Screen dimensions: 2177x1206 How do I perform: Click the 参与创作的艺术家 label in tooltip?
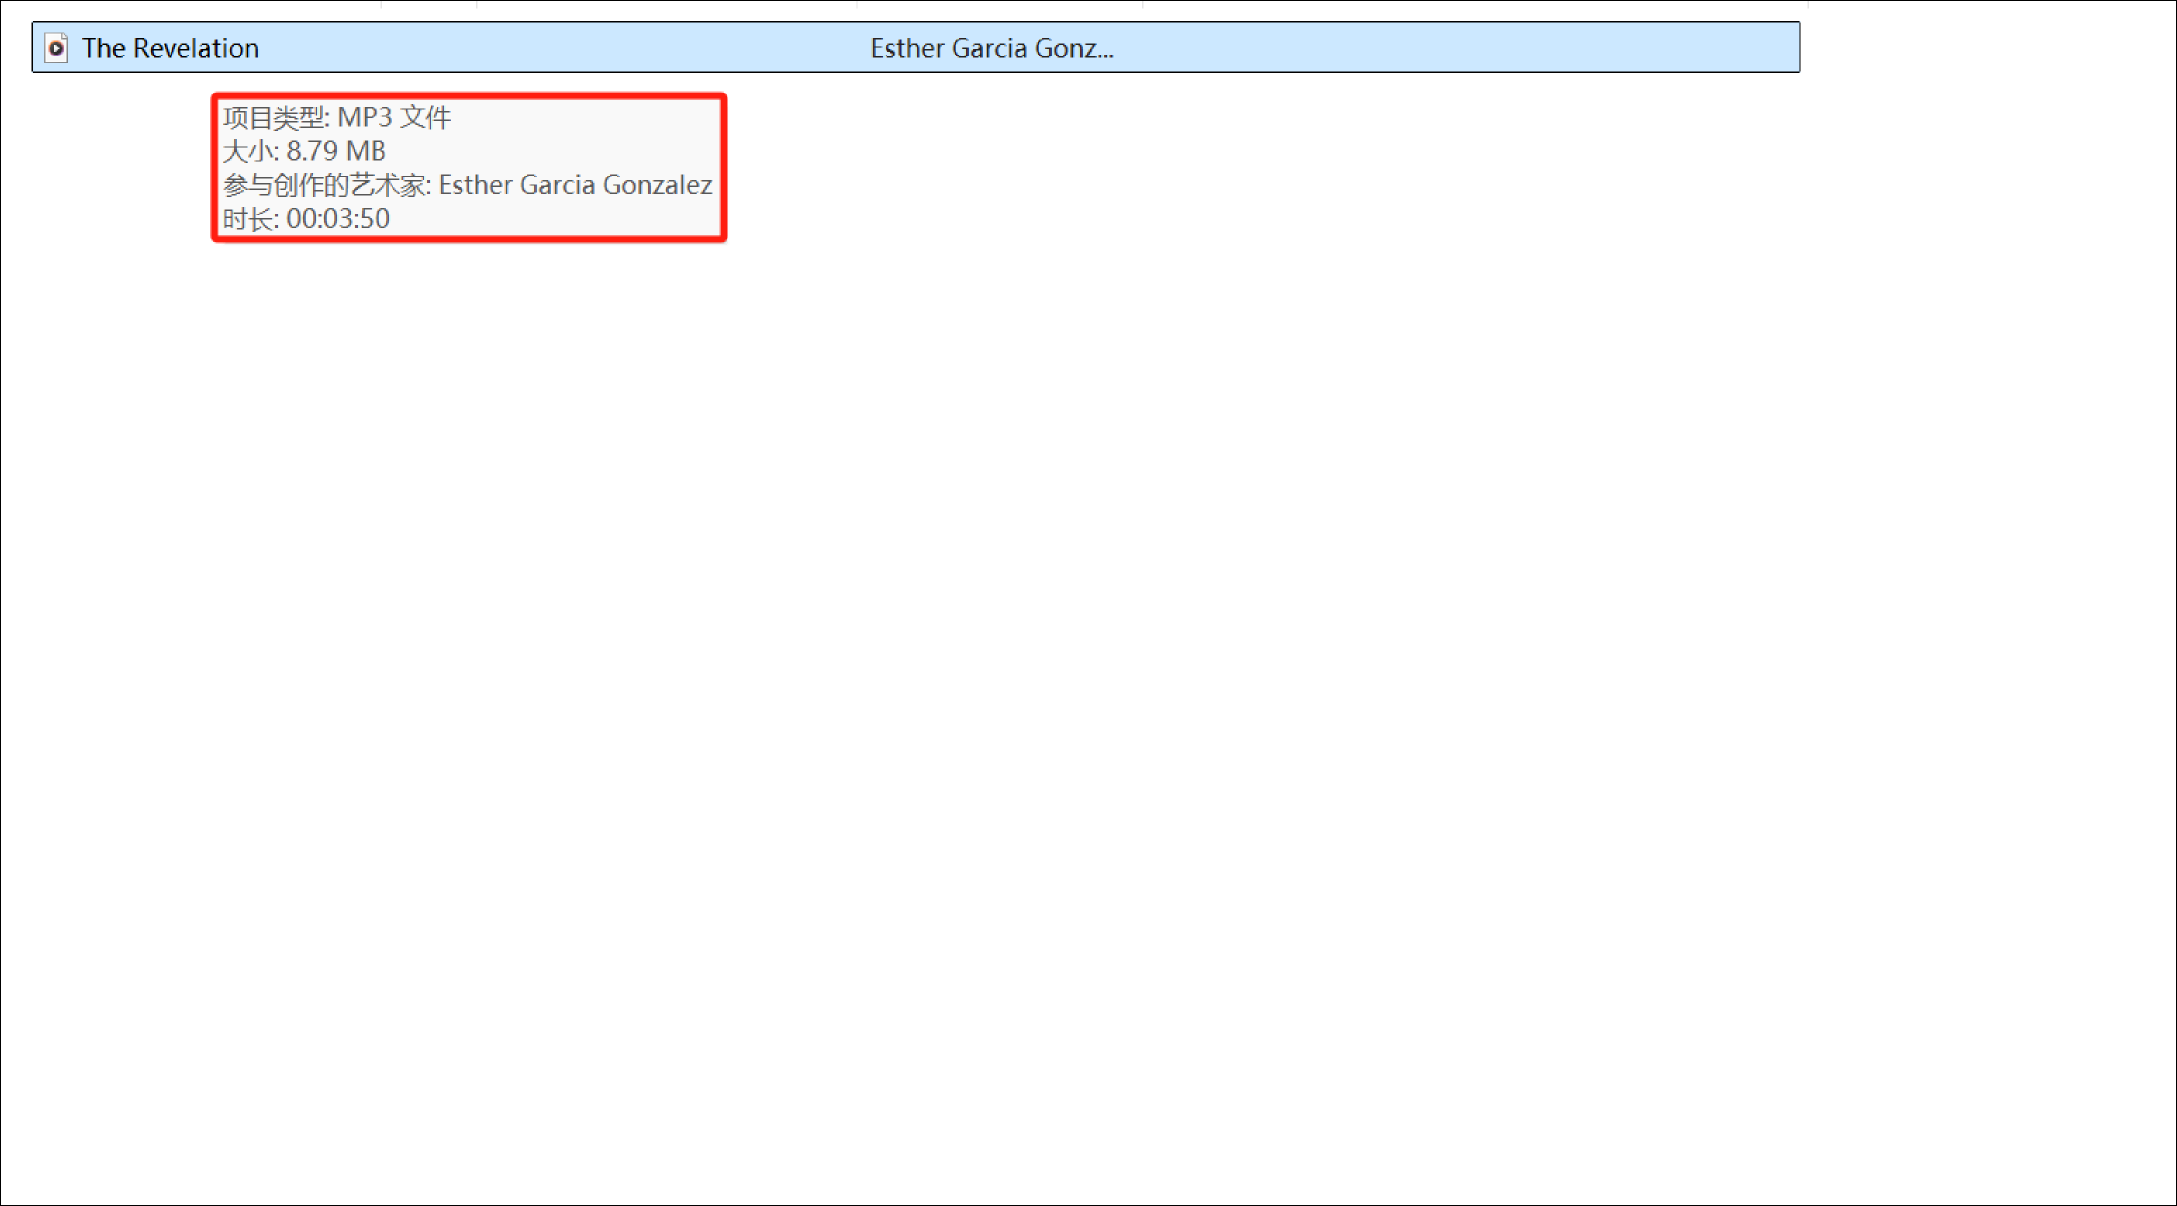pos(325,185)
